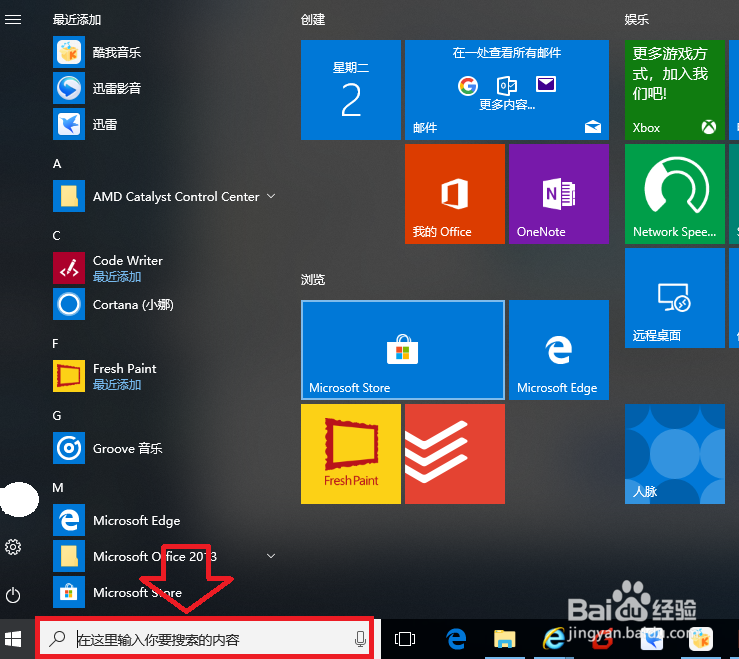Open the 人脉 people tile
This screenshot has width=739, height=659.
tap(674, 454)
